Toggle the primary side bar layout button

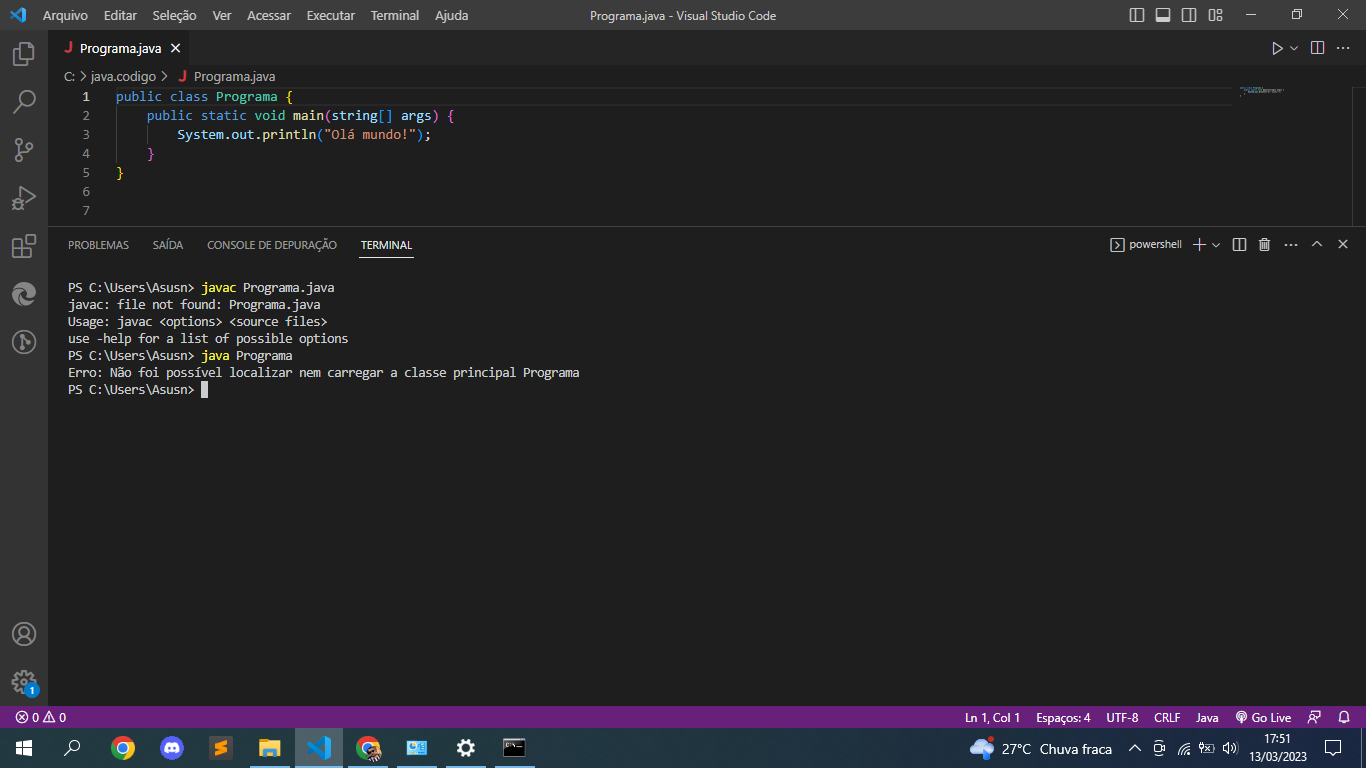point(1137,15)
